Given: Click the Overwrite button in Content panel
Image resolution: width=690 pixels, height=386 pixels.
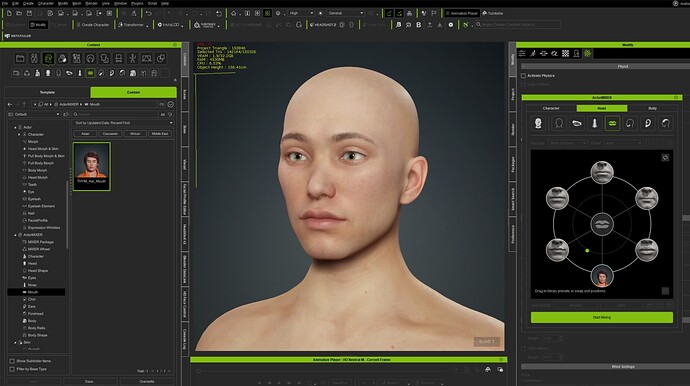Looking at the screenshot, I should tap(147, 382).
